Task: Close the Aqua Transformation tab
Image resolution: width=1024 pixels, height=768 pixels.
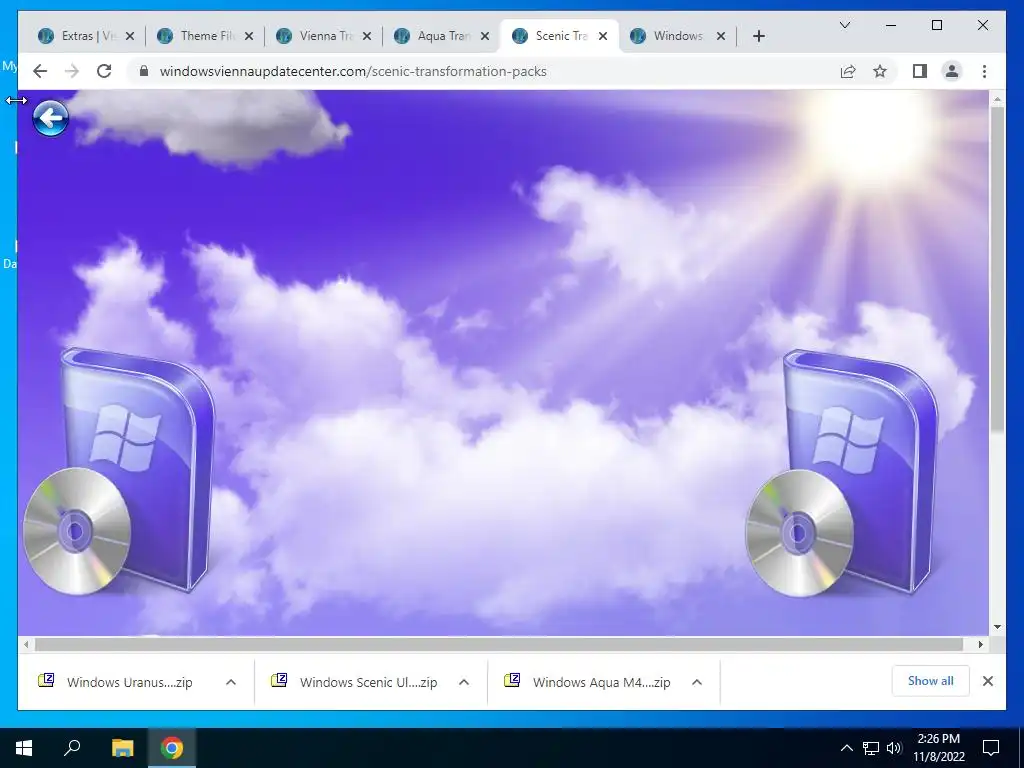Action: point(485,36)
